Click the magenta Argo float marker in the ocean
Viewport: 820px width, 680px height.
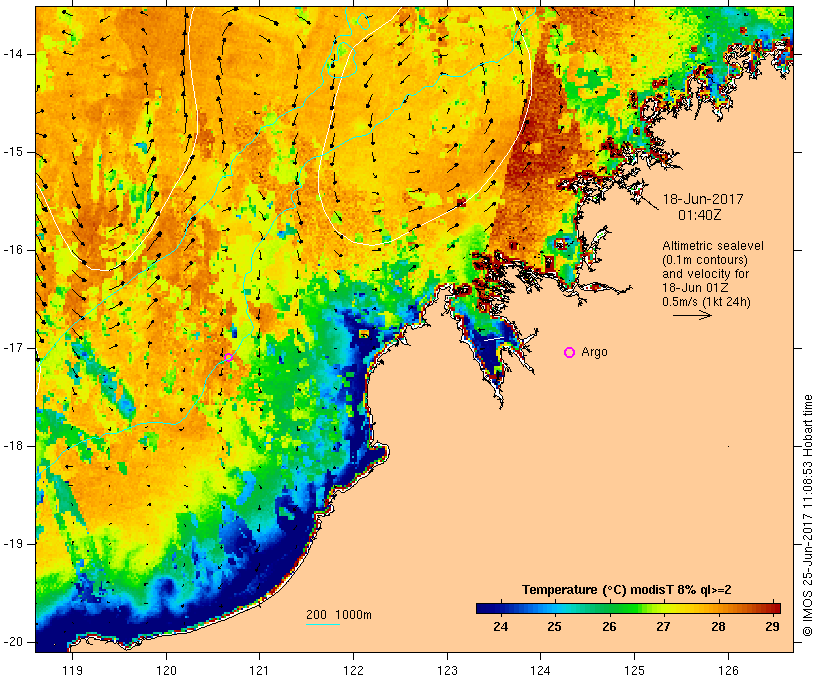click(x=229, y=357)
